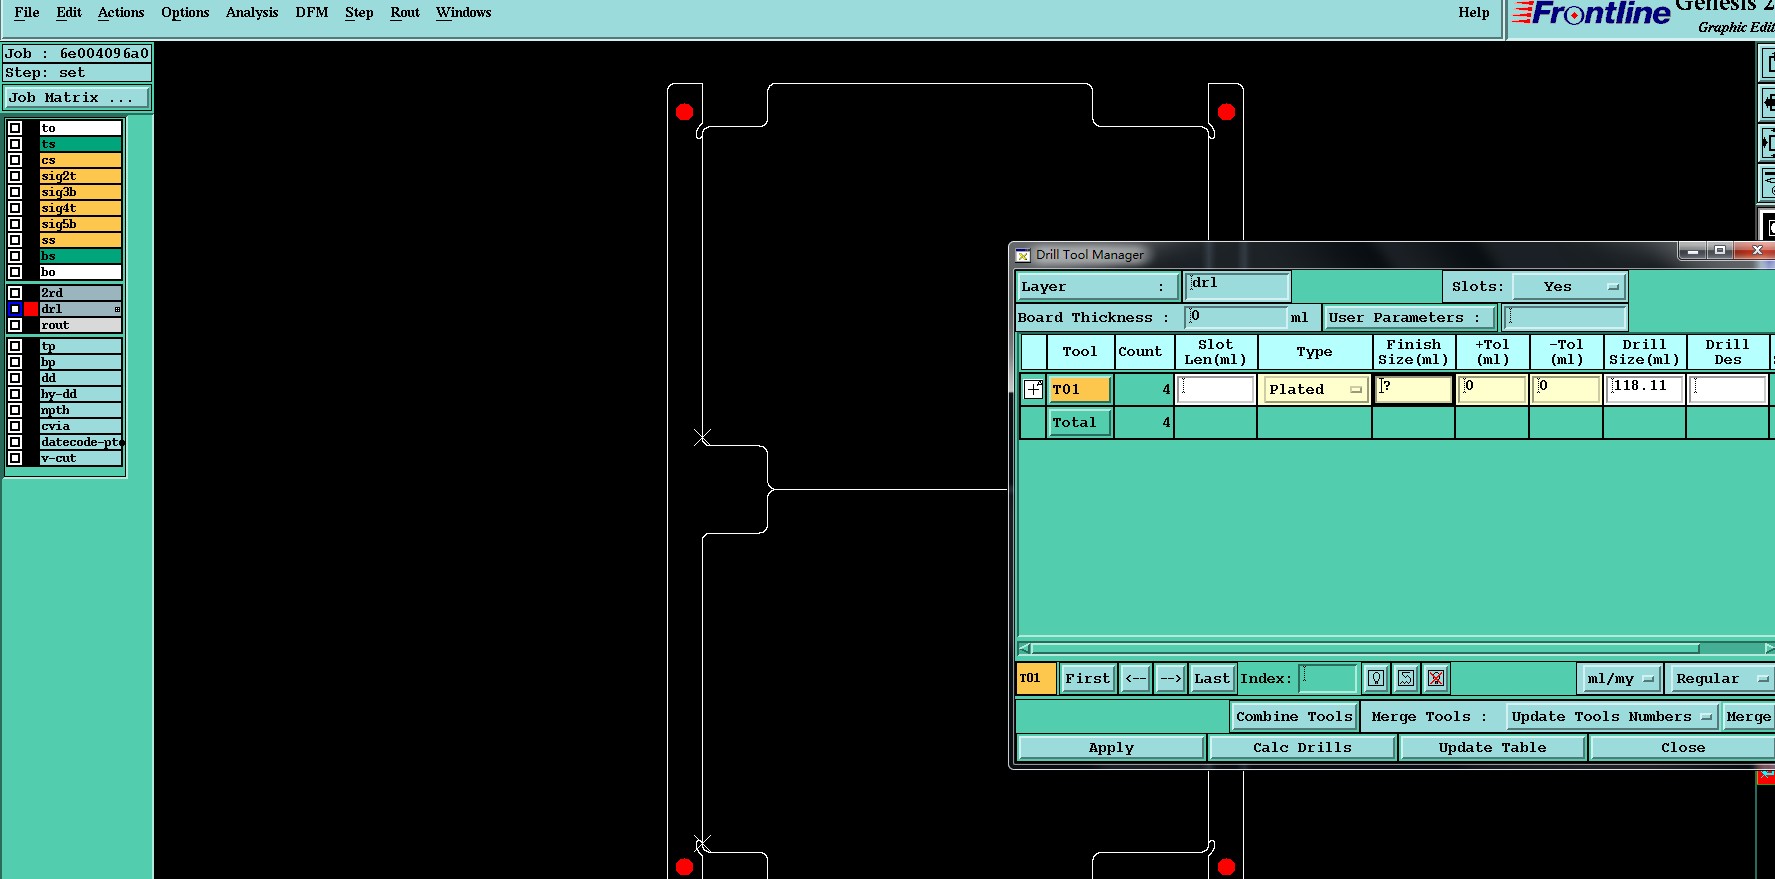The width and height of the screenshot is (1775, 879).
Task: Click the Merge button
Action: pos(1749,716)
